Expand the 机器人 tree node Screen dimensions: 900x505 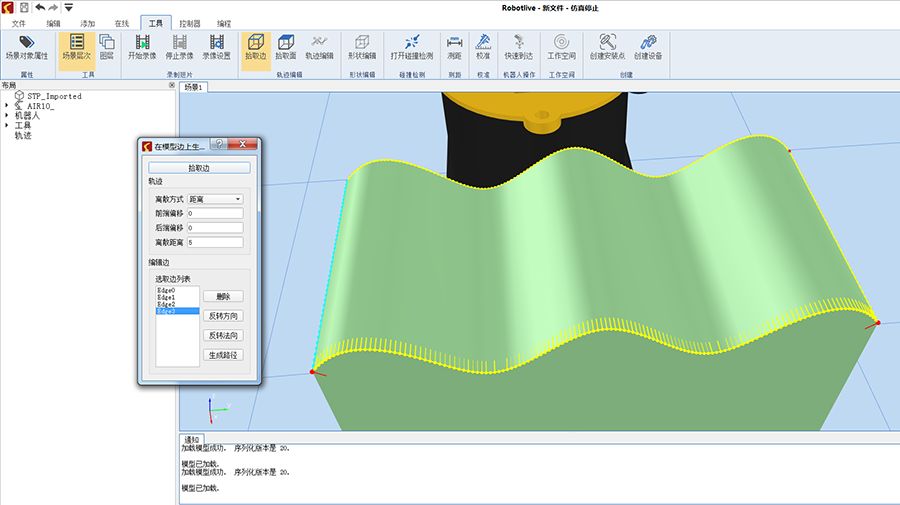(x=7, y=116)
